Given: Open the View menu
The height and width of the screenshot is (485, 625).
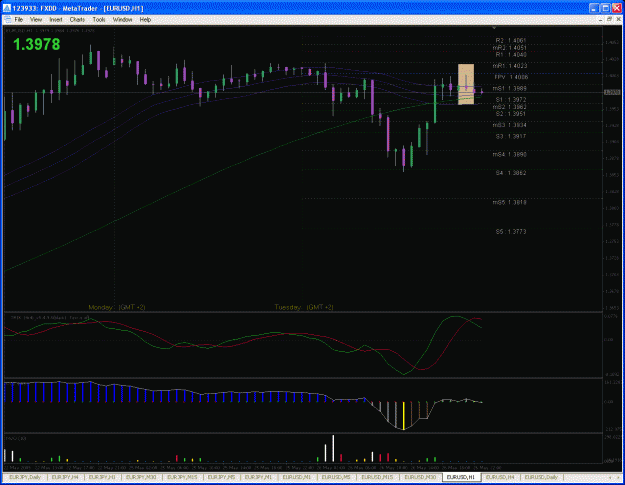Looking at the screenshot, I should pyautogui.click(x=36, y=20).
